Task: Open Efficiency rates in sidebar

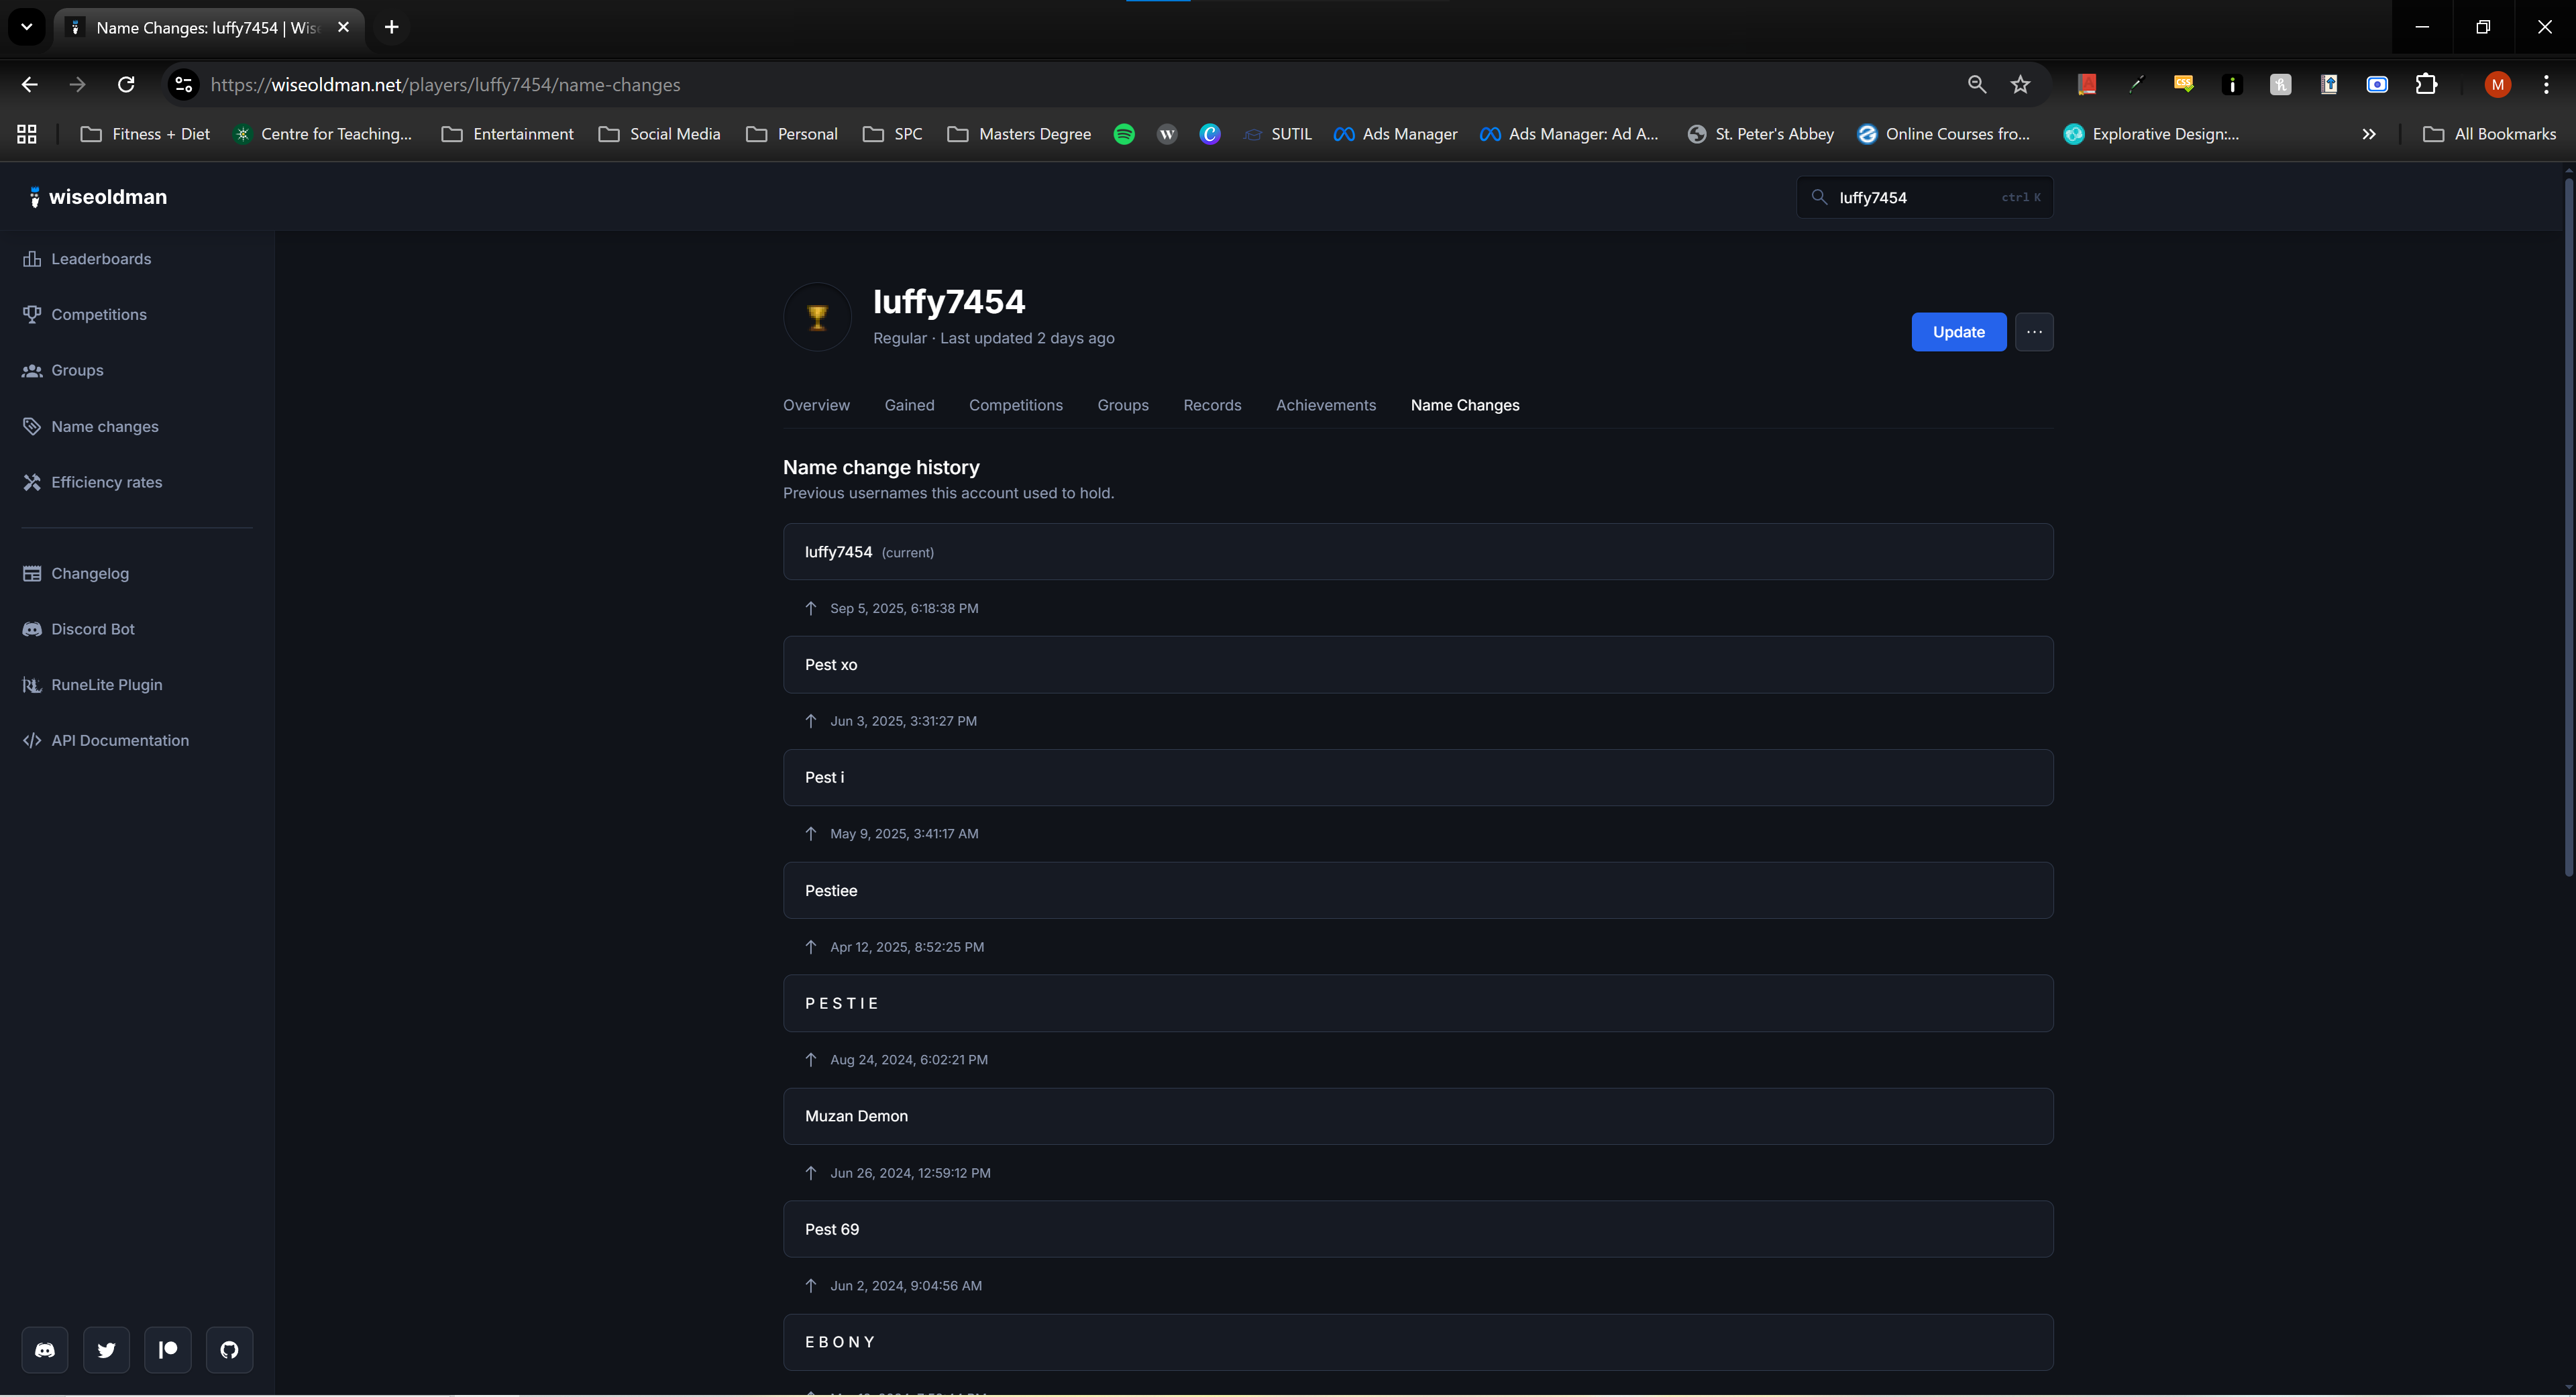Action: click(x=92, y=482)
